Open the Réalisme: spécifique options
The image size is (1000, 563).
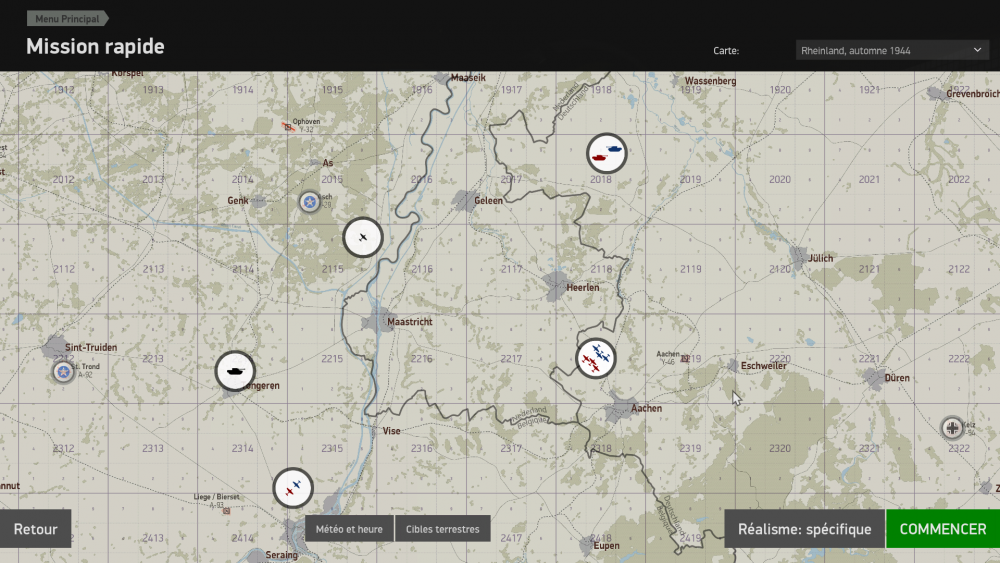point(804,529)
